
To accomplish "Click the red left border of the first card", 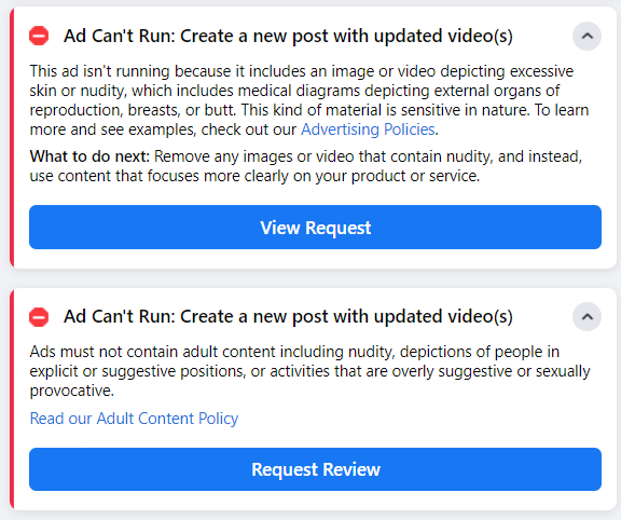I will pyautogui.click(x=12, y=137).
